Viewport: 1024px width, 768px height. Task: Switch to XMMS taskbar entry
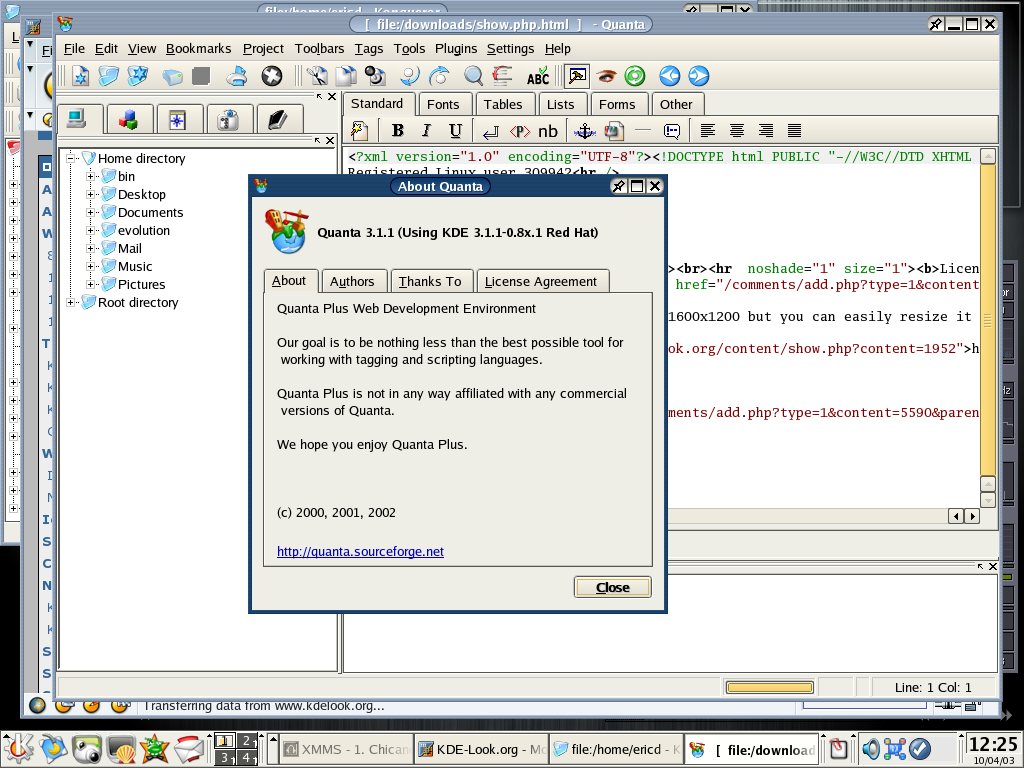(x=347, y=750)
